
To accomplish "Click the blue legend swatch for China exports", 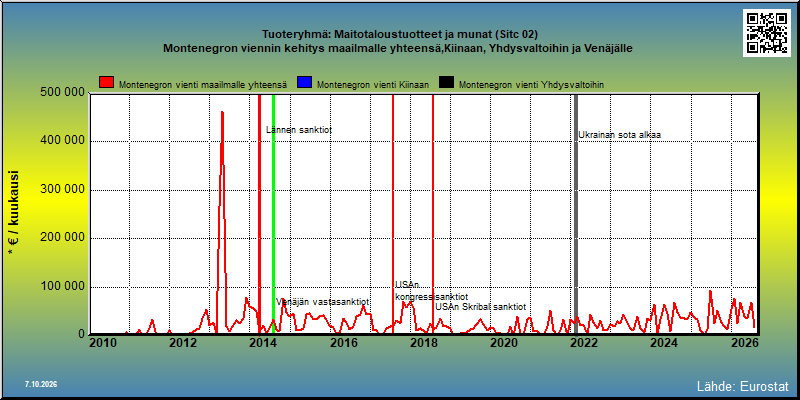I will (304, 83).
